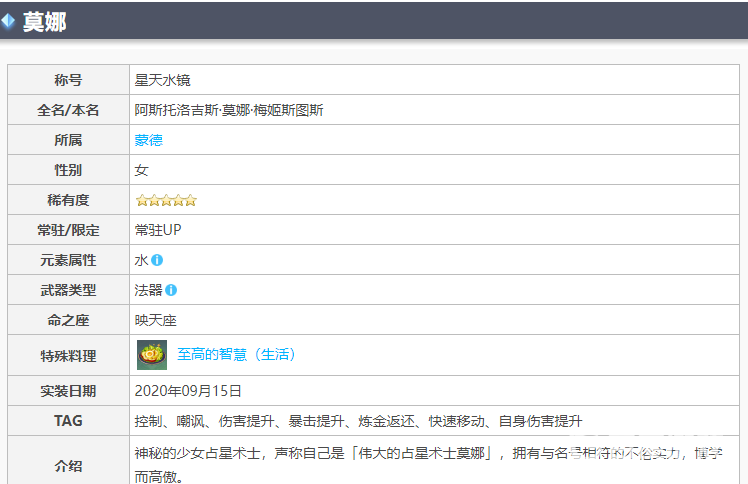Click the info icon next to 水

click(157, 260)
